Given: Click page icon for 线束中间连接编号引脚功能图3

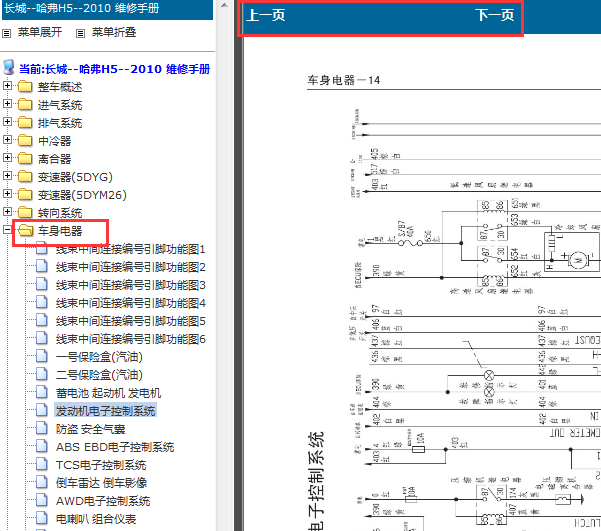Looking at the screenshot, I should point(42,284).
